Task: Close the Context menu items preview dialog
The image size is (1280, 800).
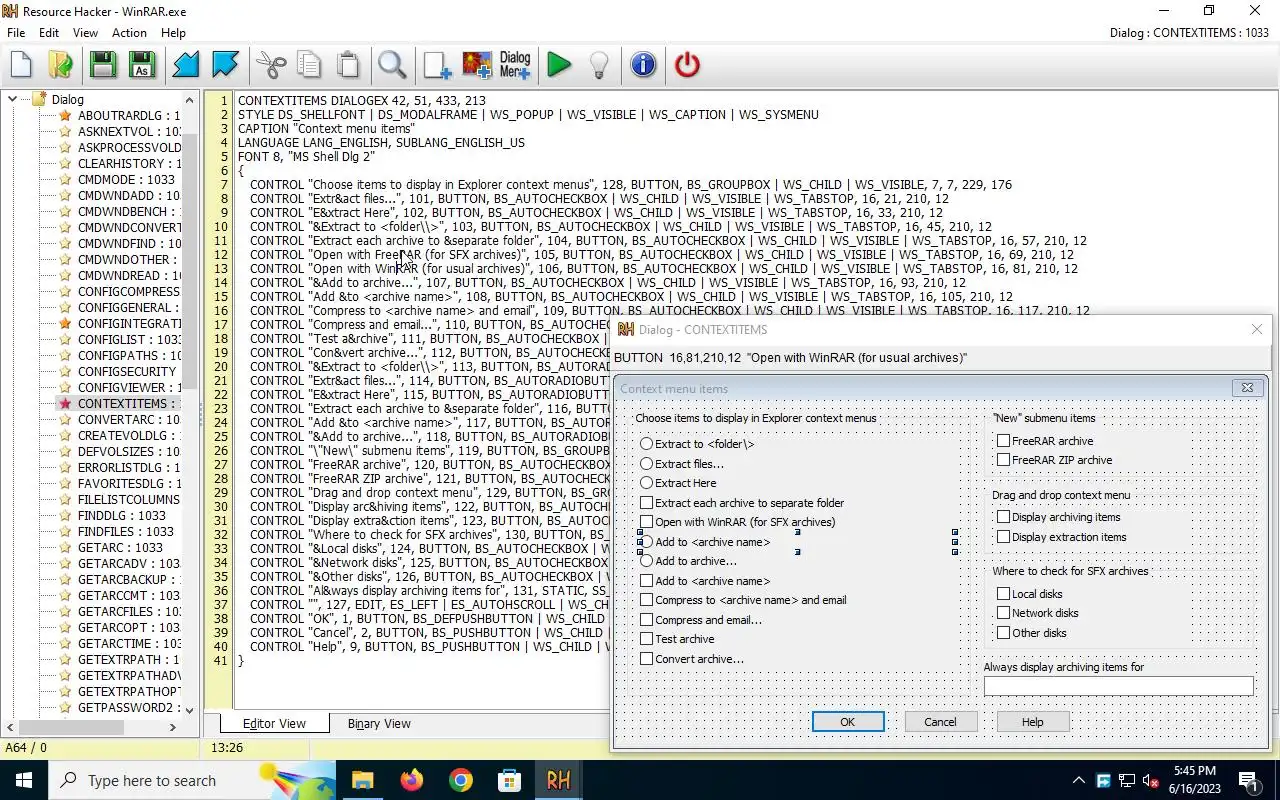Action: click(1247, 388)
